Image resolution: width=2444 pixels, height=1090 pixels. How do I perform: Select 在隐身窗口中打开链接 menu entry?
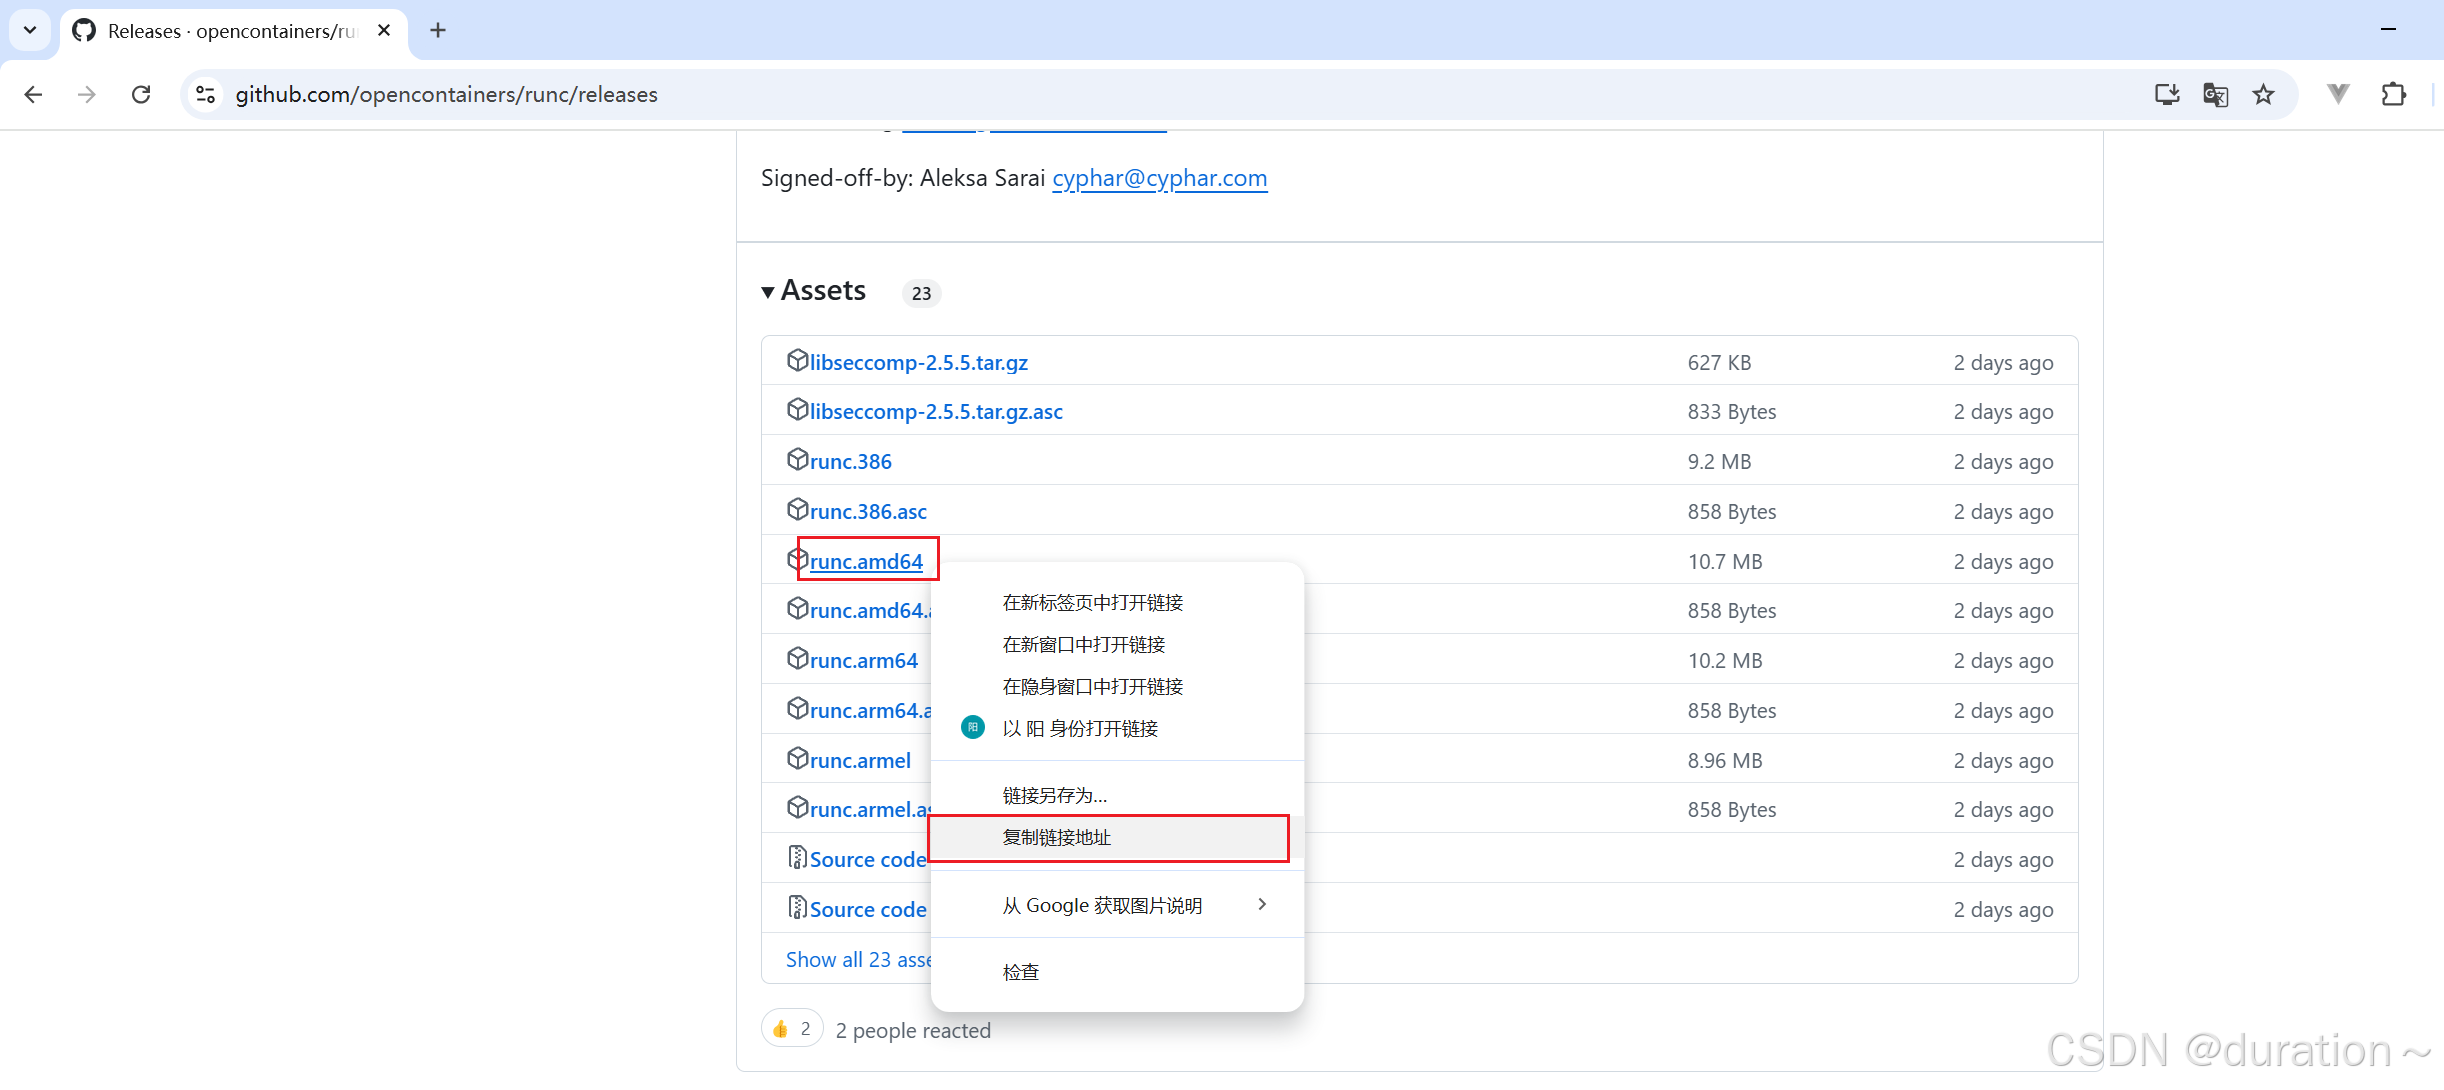click(x=1117, y=687)
